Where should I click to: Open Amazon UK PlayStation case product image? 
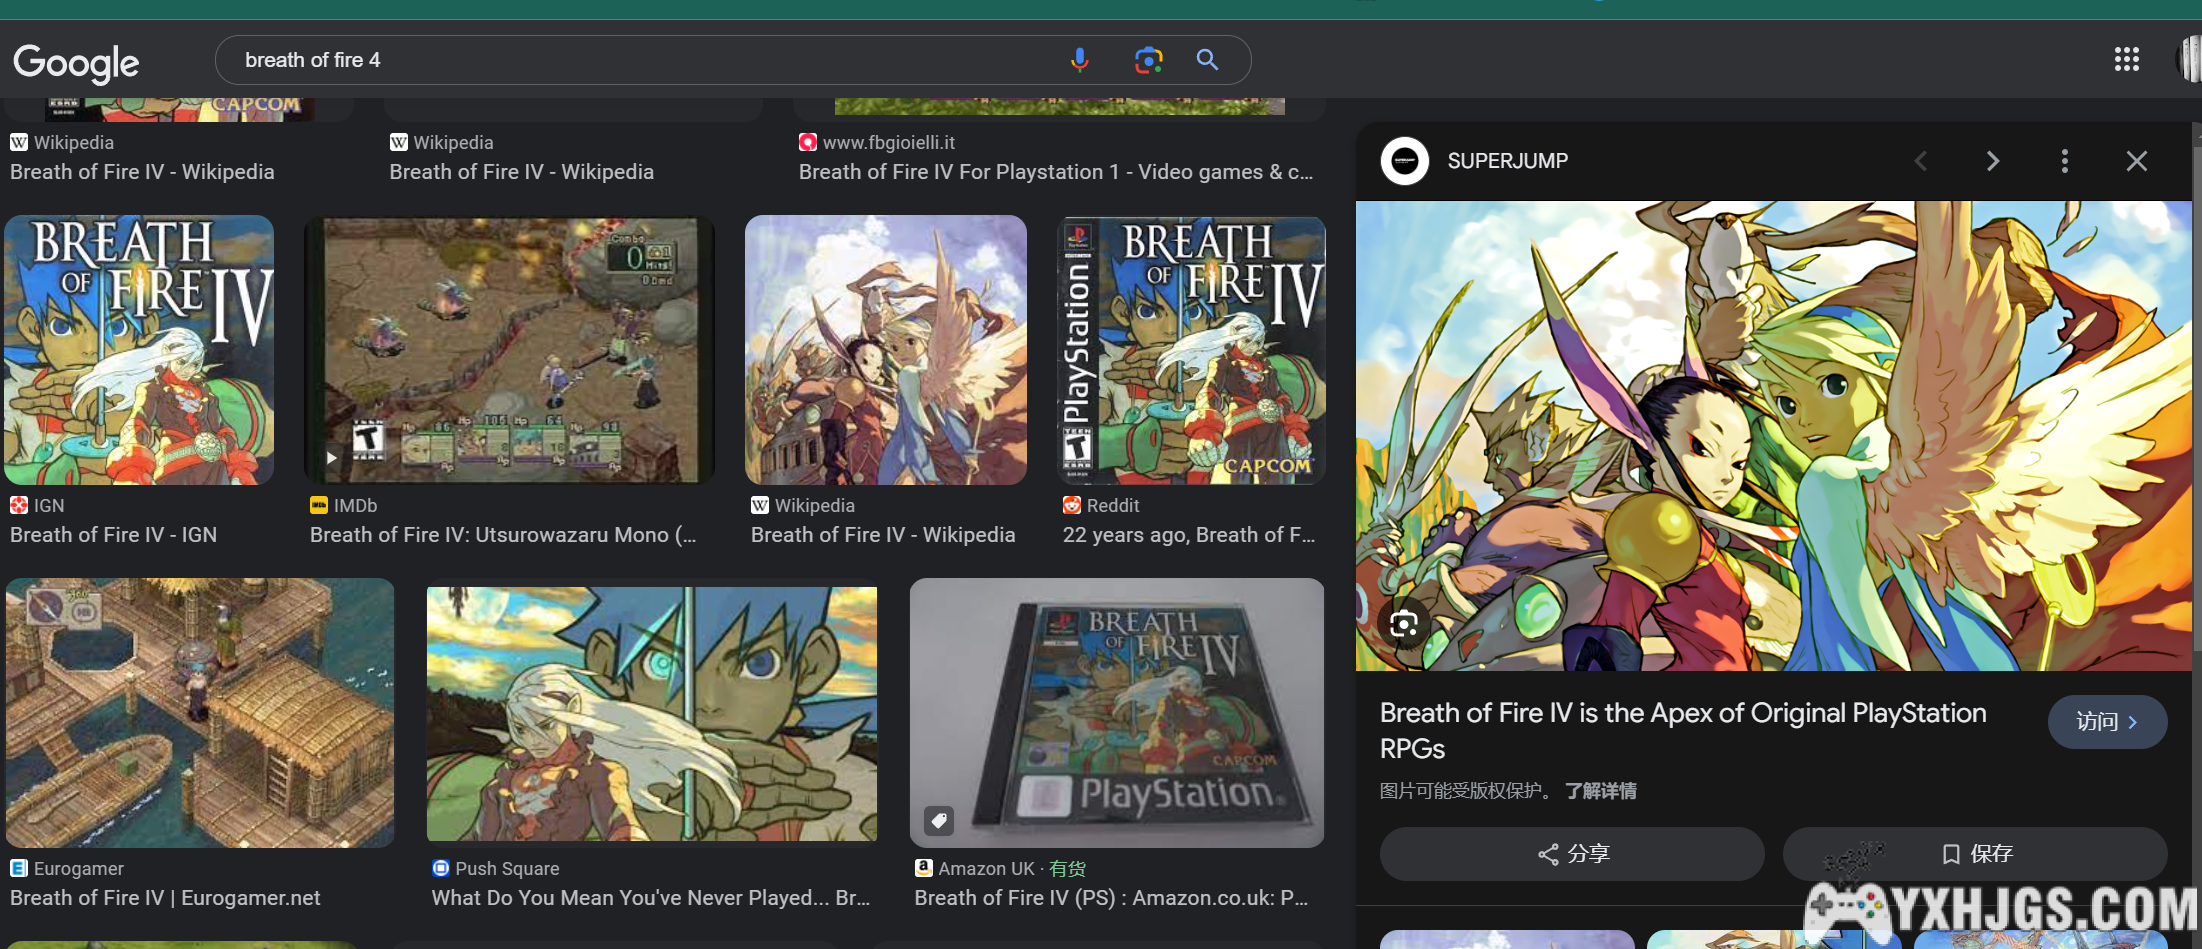[x=1117, y=713]
